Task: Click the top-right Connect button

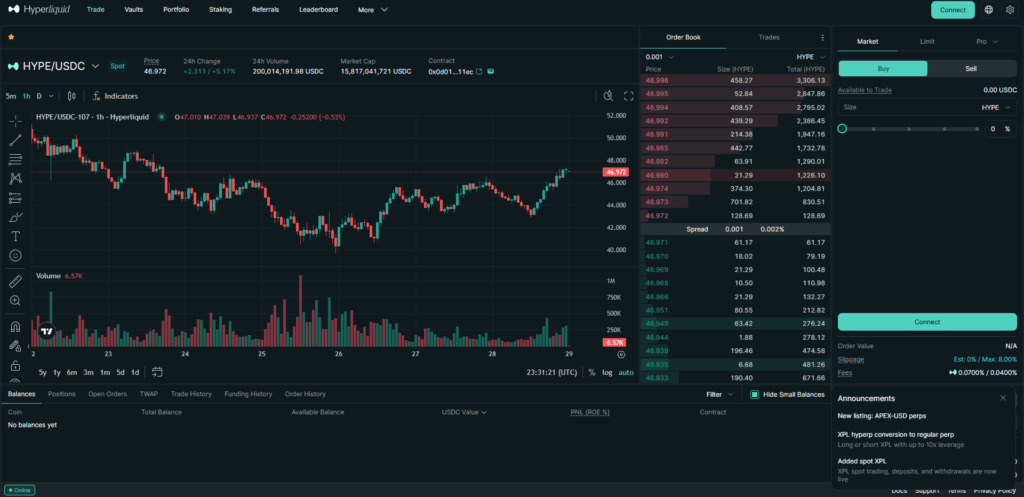Action: pyautogui.click(x=952, y=10)
